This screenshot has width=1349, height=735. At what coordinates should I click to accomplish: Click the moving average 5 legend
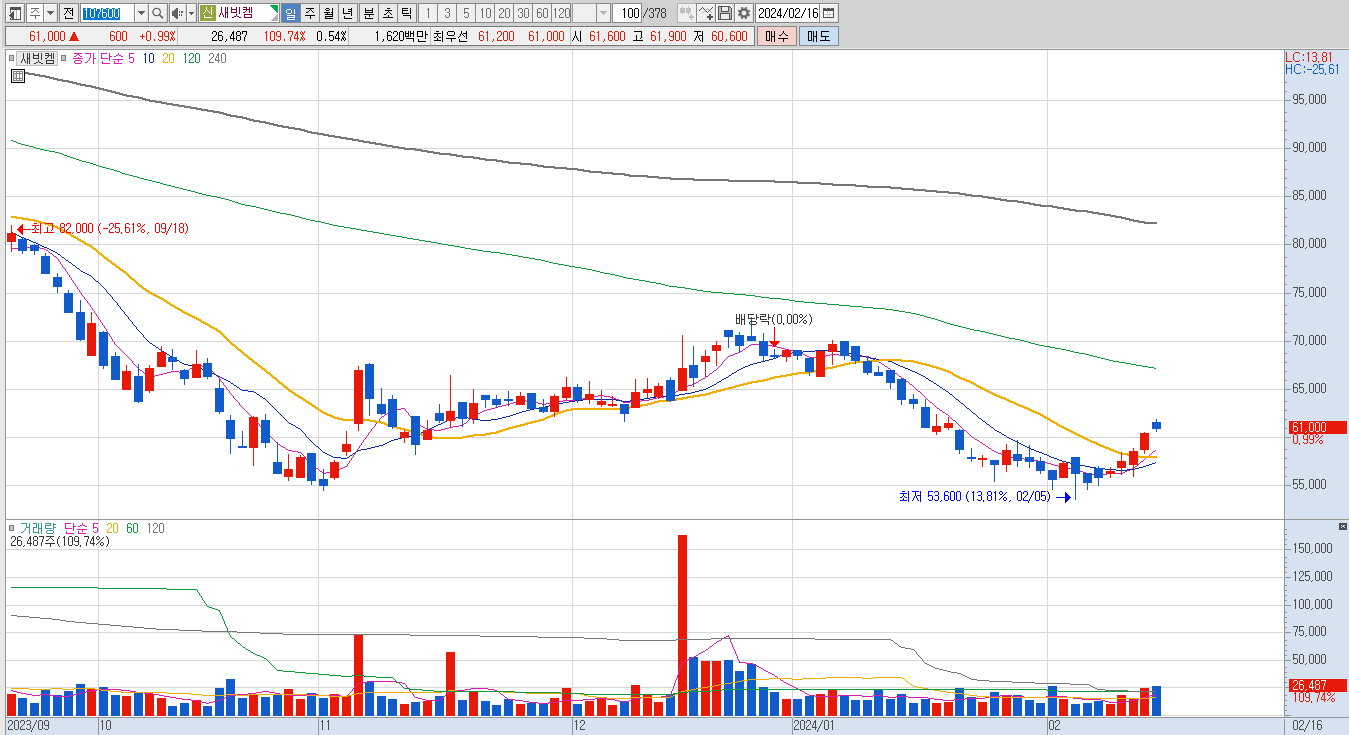[131, 58]
